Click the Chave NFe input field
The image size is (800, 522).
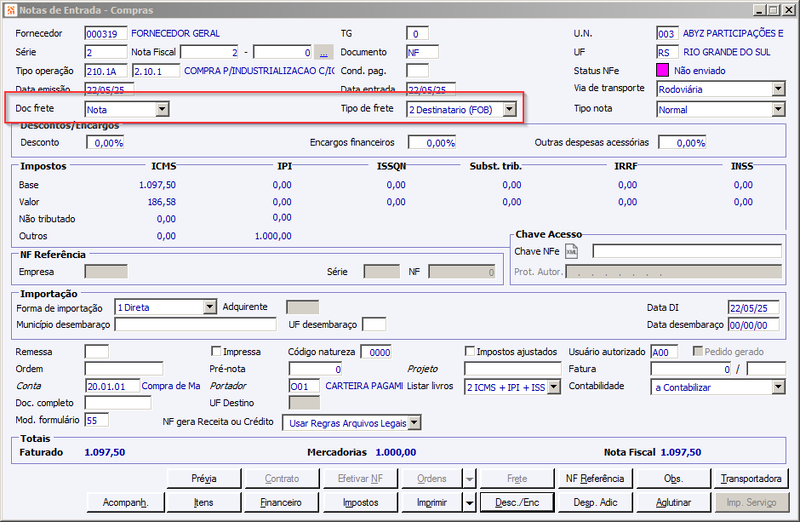click(x=687, y=251)
